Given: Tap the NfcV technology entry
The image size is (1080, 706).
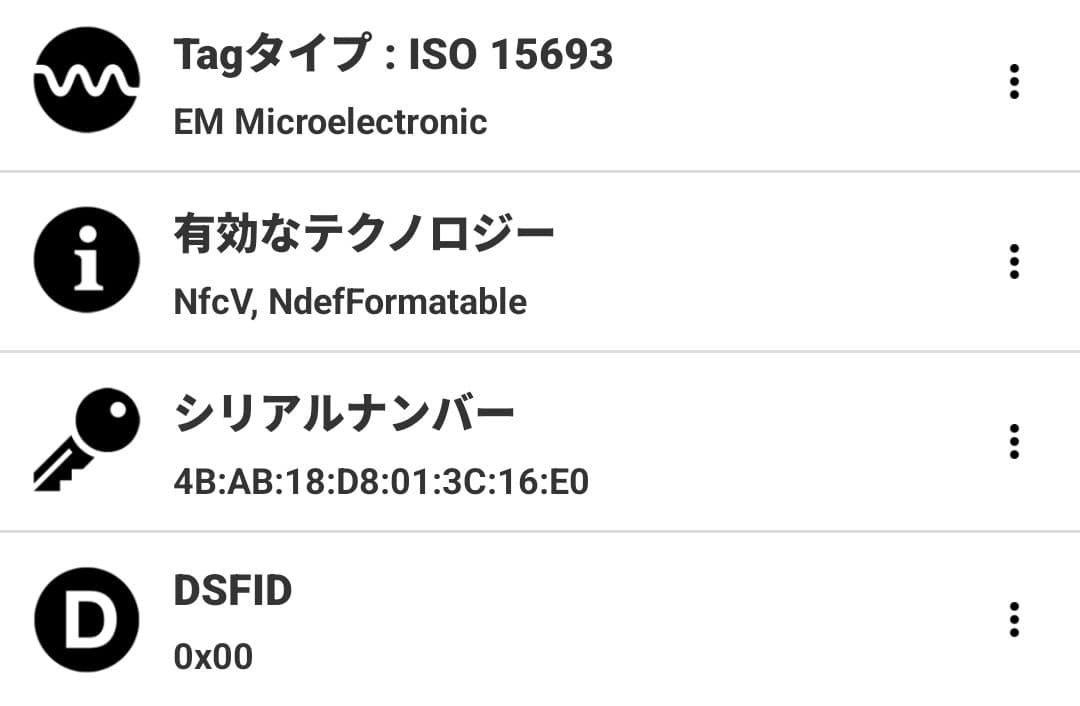Looking at the screenshot, I should (x=216, y=301).
